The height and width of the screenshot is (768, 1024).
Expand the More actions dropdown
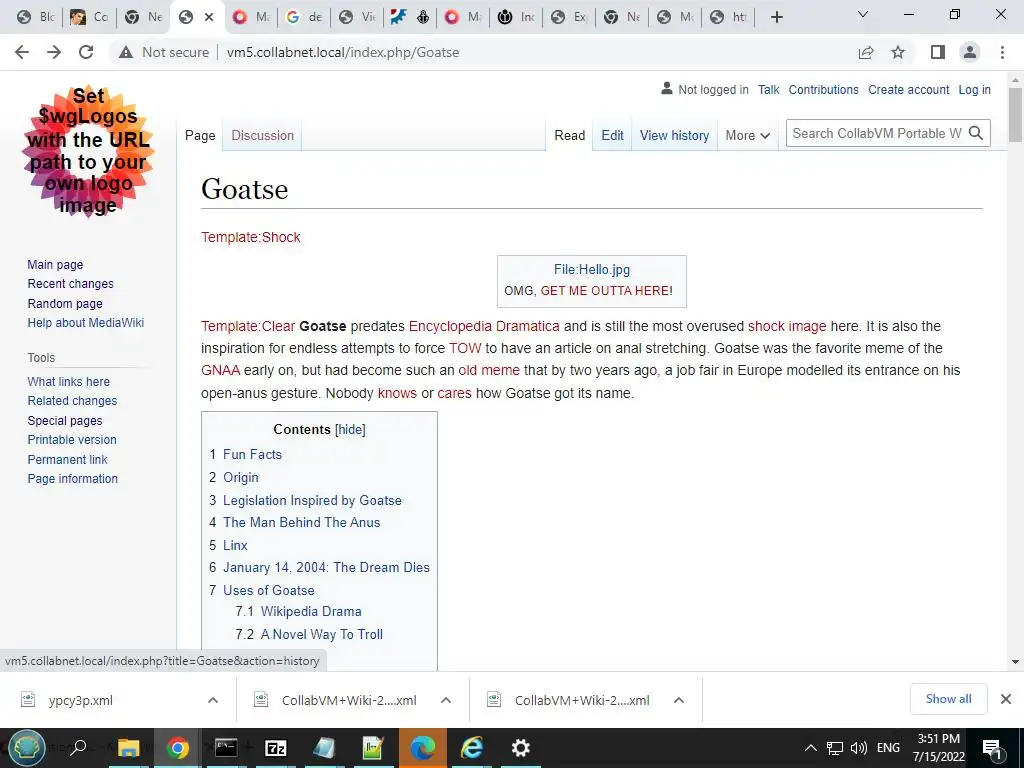[747, 135]
